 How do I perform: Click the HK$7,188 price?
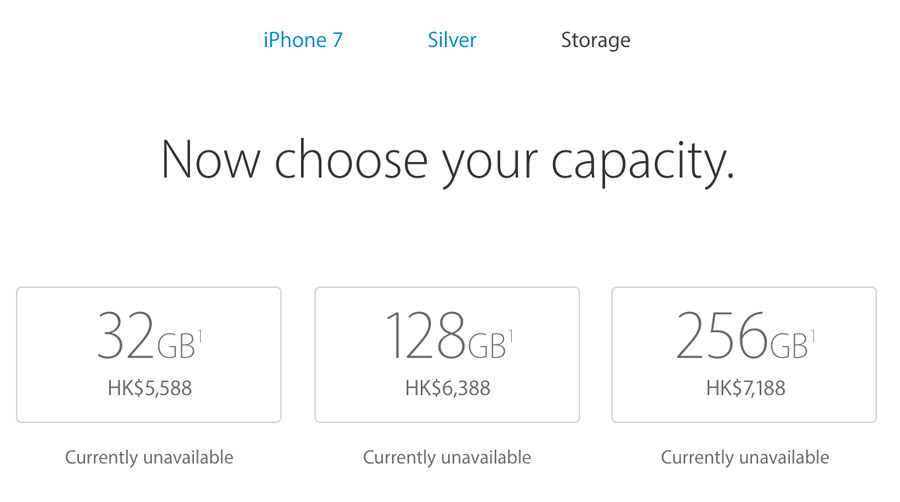click(x=745, y=388)
